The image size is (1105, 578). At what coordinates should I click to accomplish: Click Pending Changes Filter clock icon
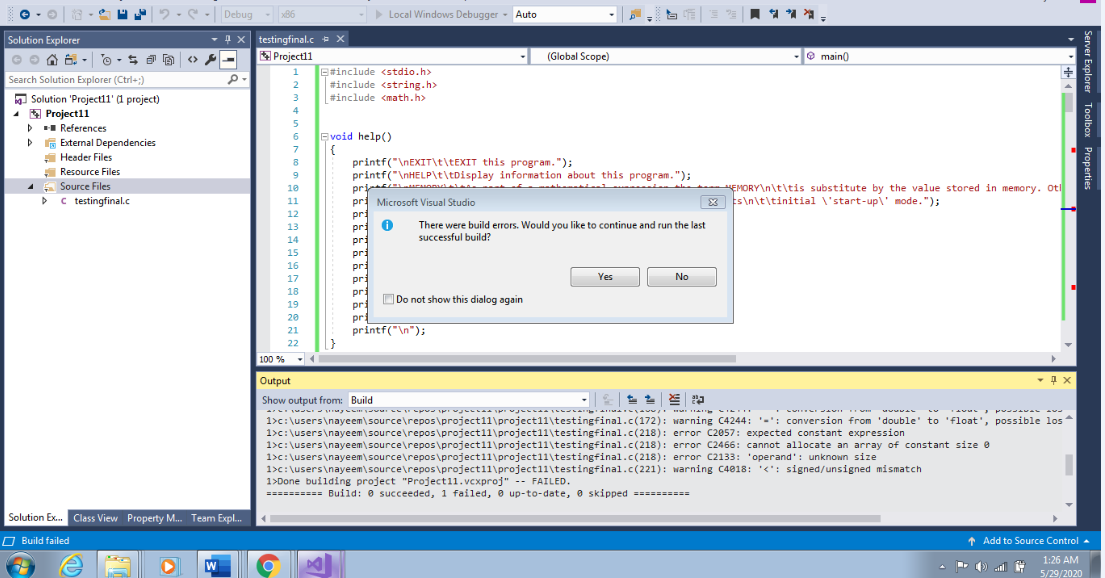(x=106, y=60)
